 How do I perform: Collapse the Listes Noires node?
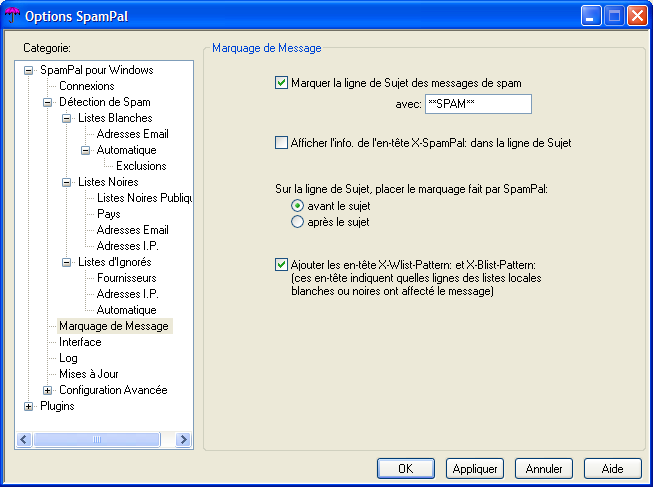coord(67,182)
